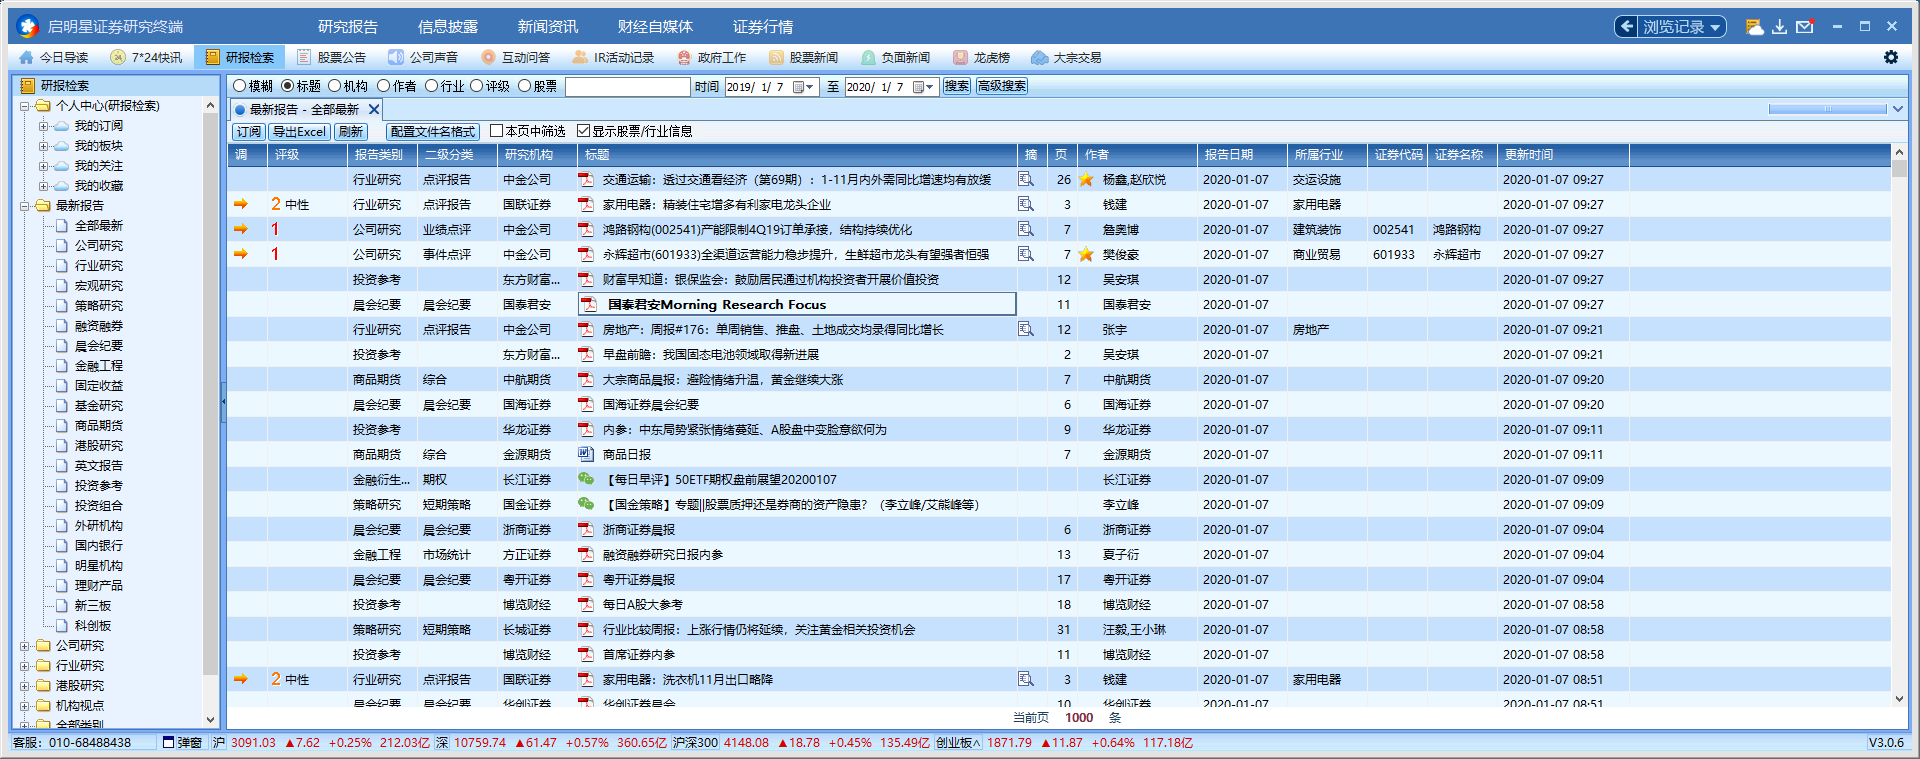Click the download icon in title bar

1780,27
